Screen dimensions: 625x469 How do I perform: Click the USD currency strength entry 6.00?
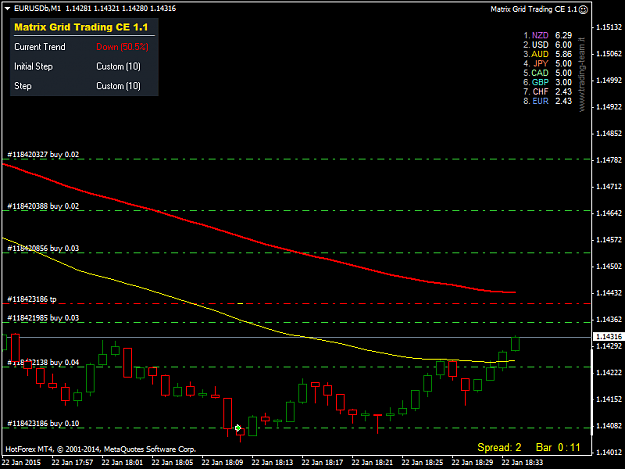pyautogui.click(x=547, y=45)
